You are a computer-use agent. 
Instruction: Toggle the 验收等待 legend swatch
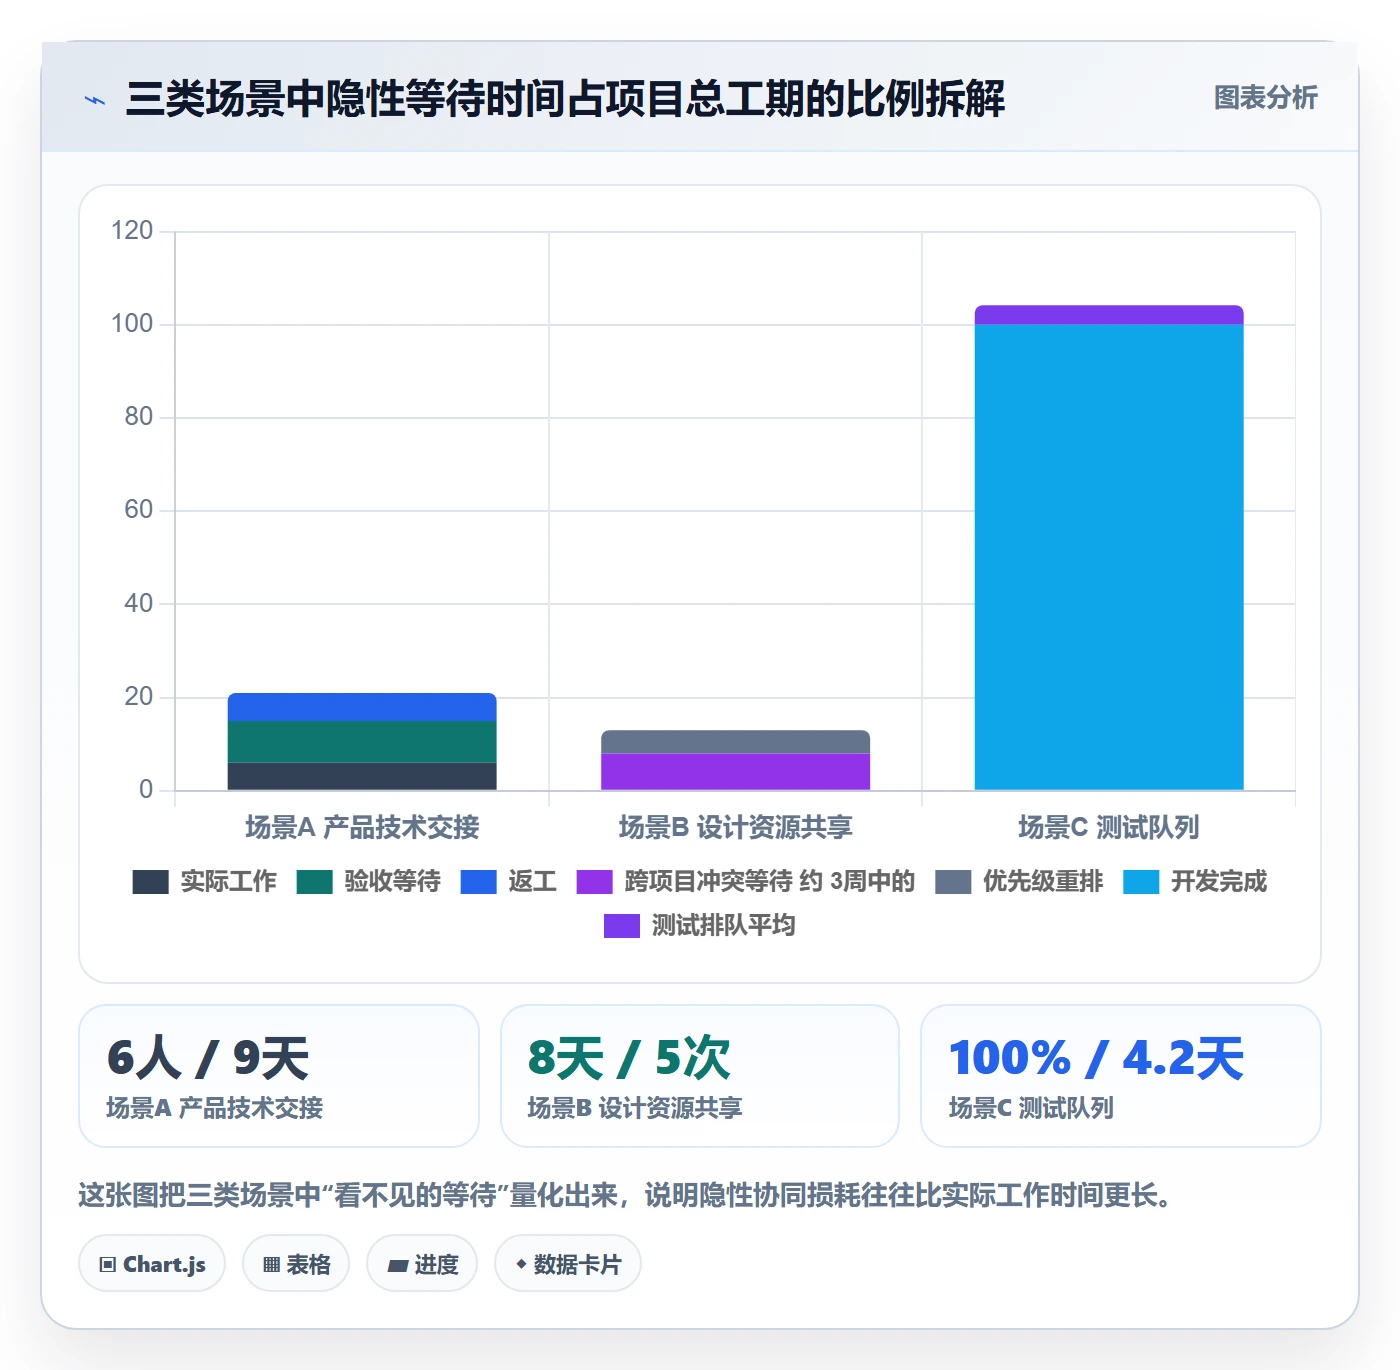coord(314,882)
